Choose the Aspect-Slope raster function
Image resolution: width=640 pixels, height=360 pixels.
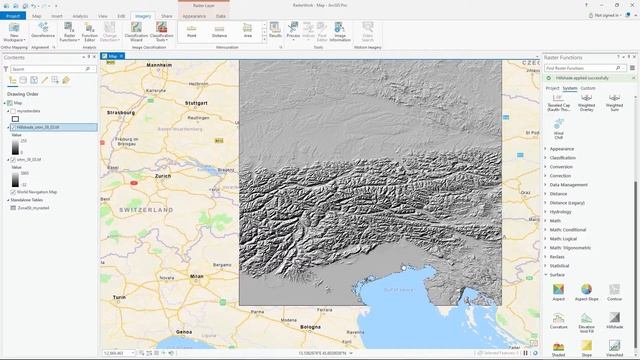click(587, 292)
